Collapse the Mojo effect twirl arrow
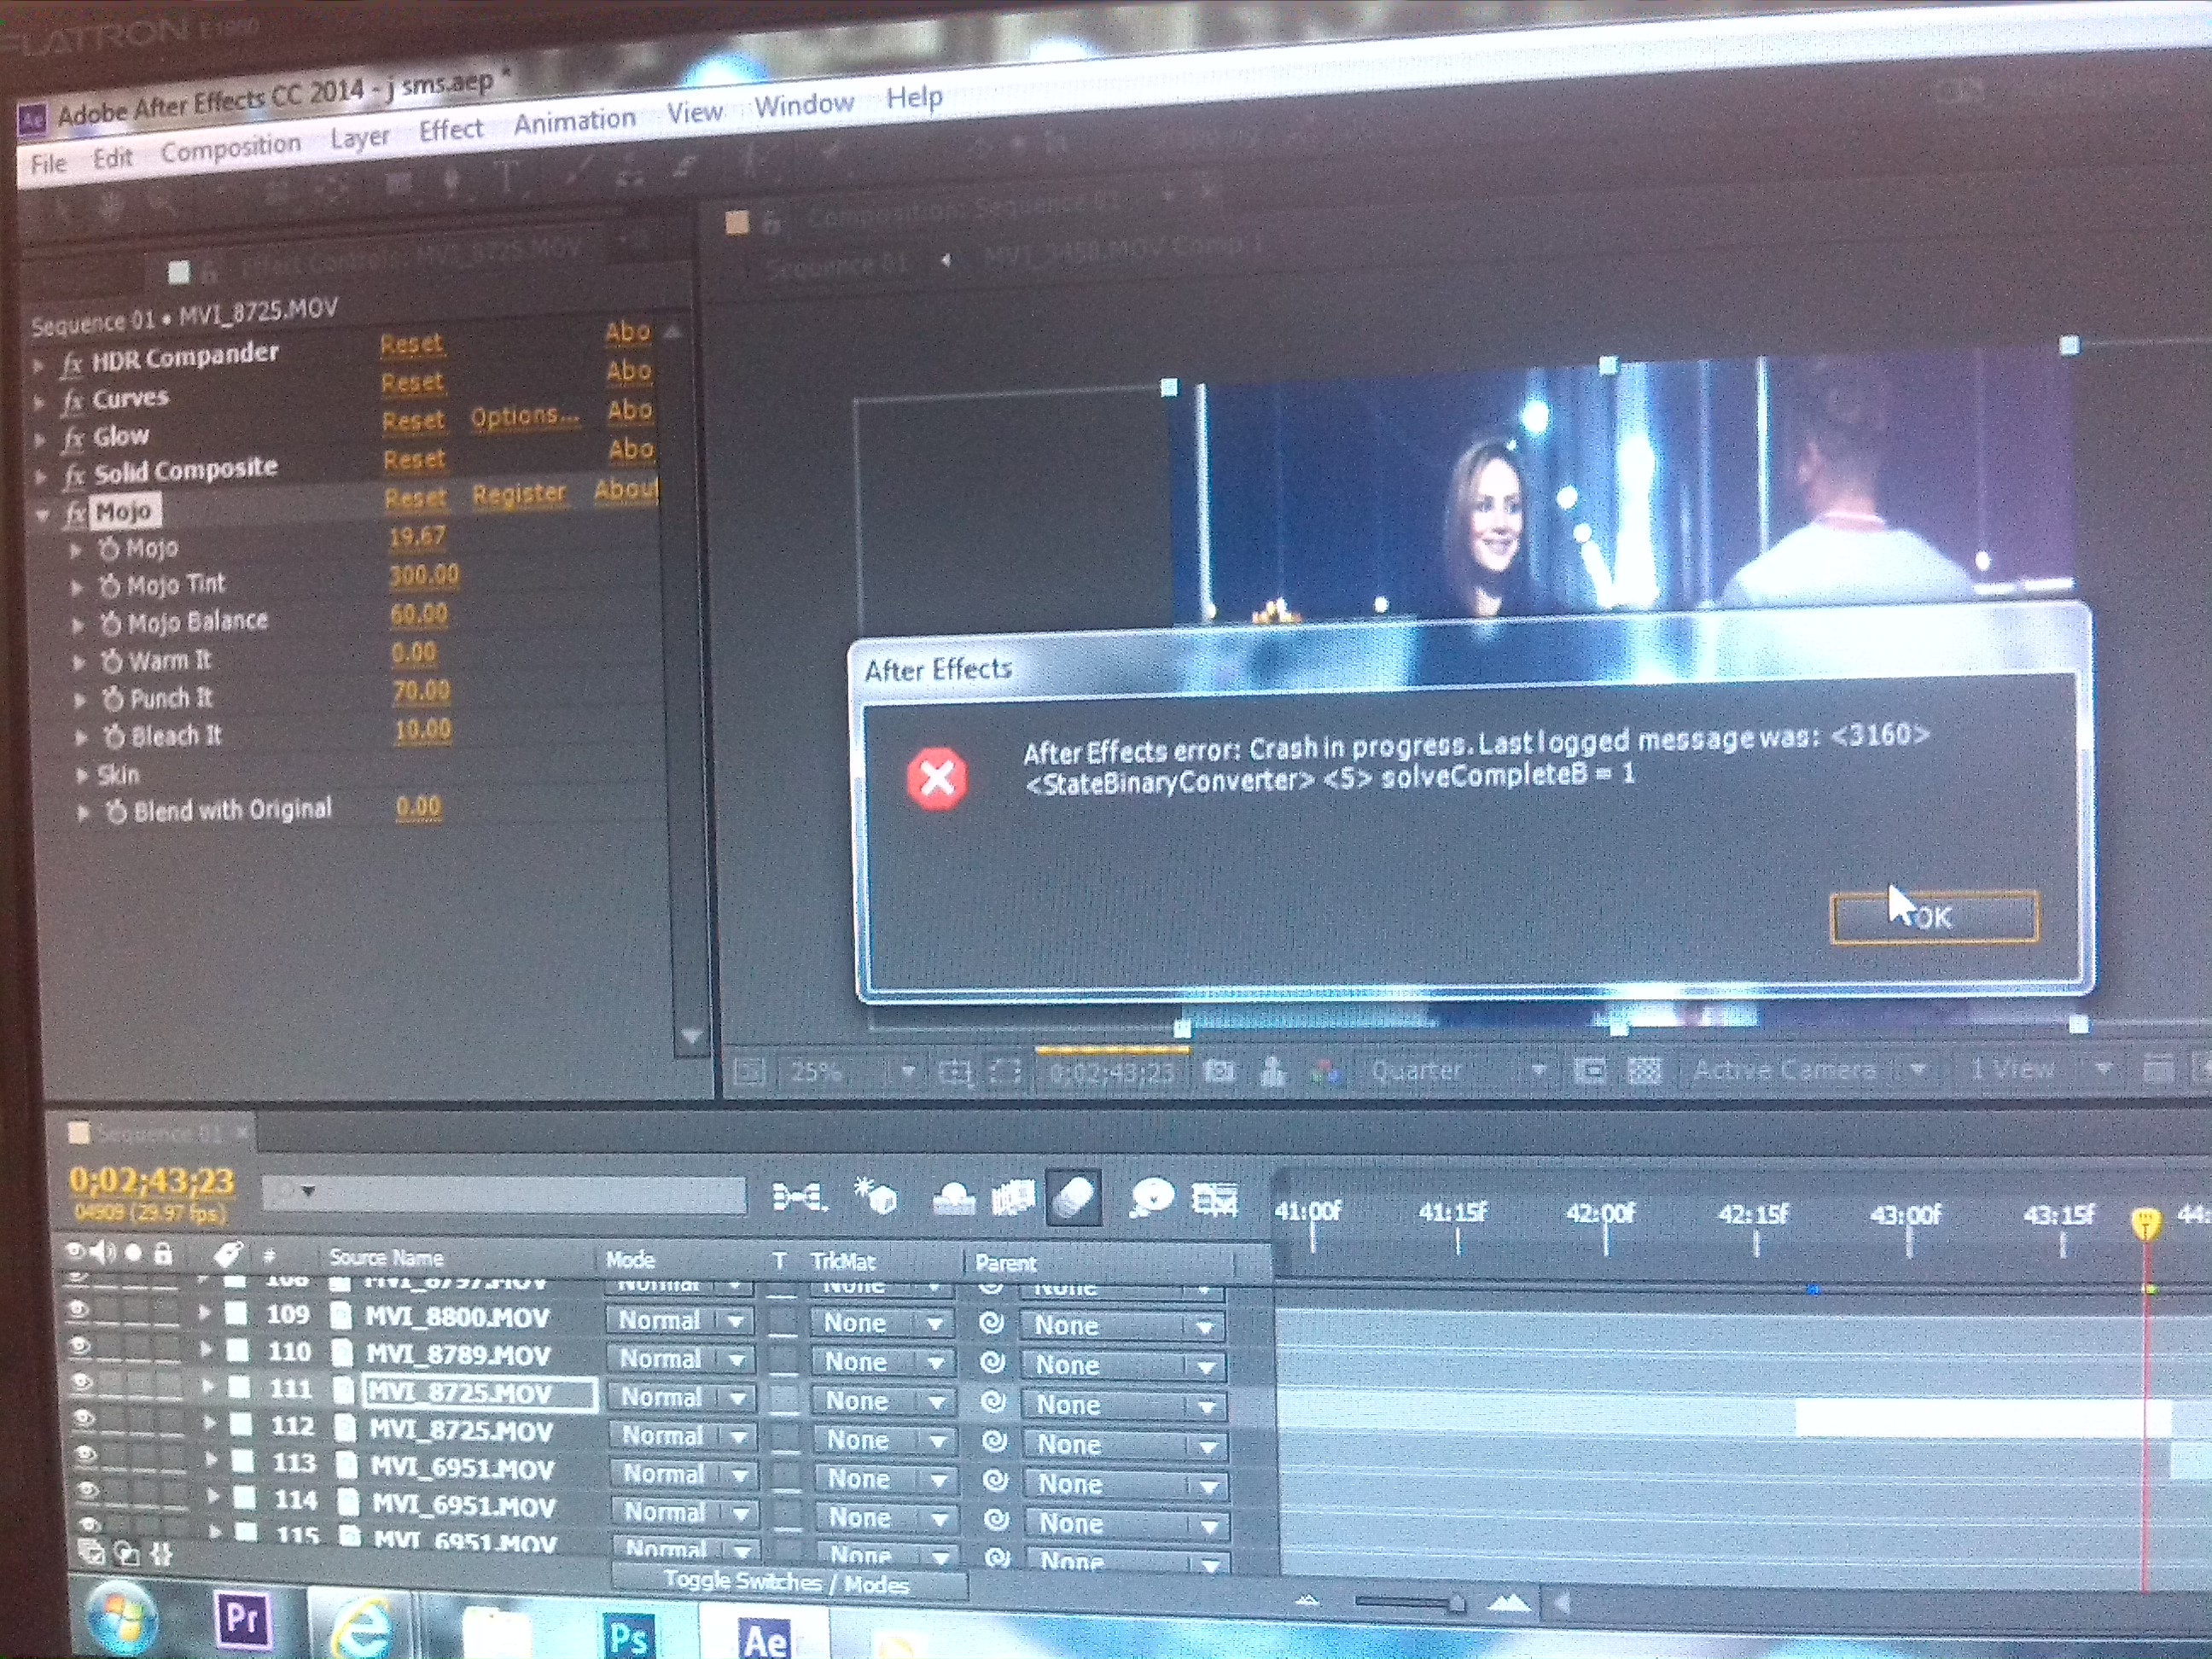 pyautogui.click(x=43, y=515)
